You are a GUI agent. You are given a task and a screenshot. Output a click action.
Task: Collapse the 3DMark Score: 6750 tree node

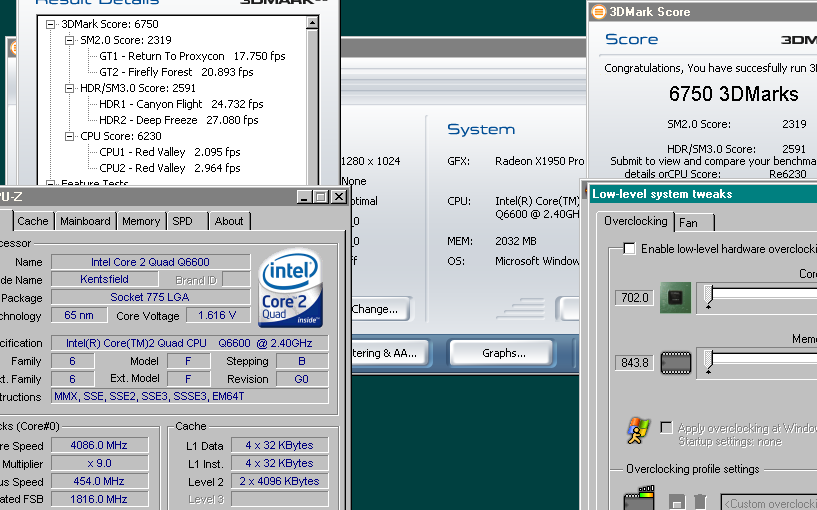[x=51, y=24]
